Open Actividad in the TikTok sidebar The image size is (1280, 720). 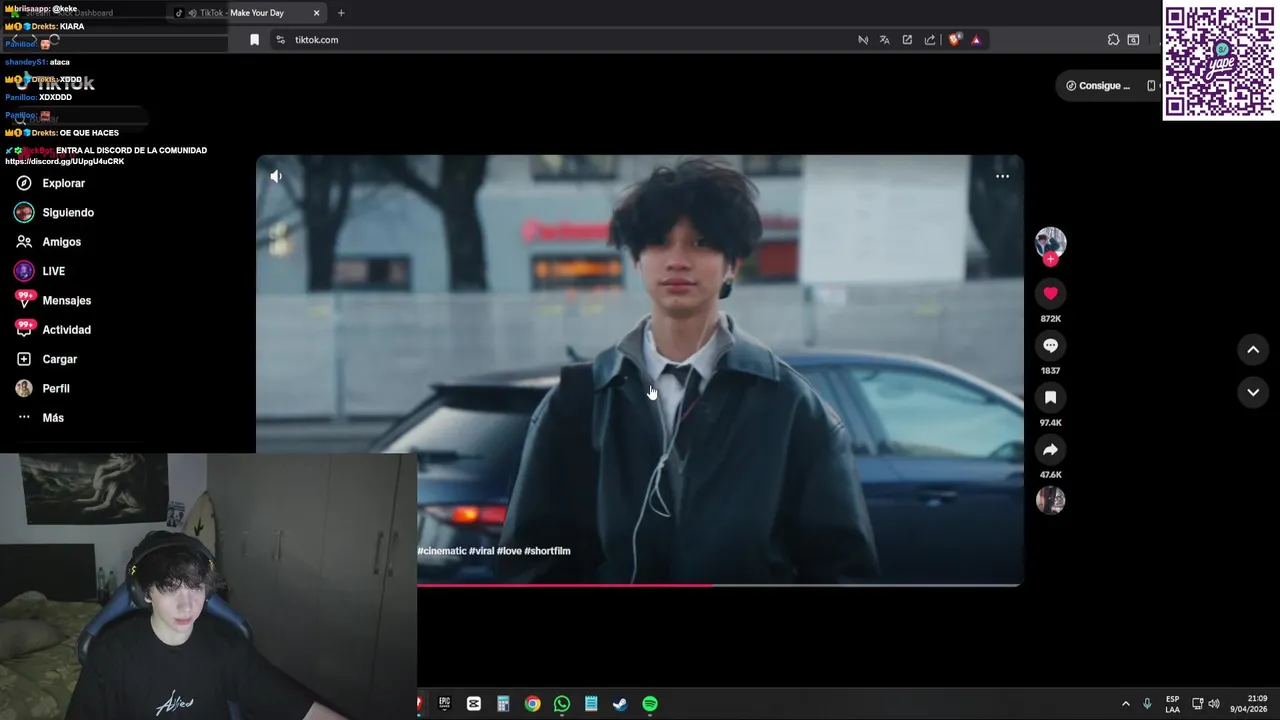point(66,329)
